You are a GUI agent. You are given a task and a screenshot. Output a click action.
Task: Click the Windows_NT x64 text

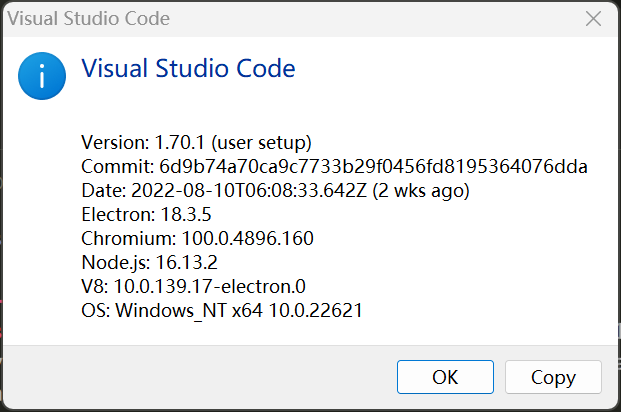click(189, 311)
